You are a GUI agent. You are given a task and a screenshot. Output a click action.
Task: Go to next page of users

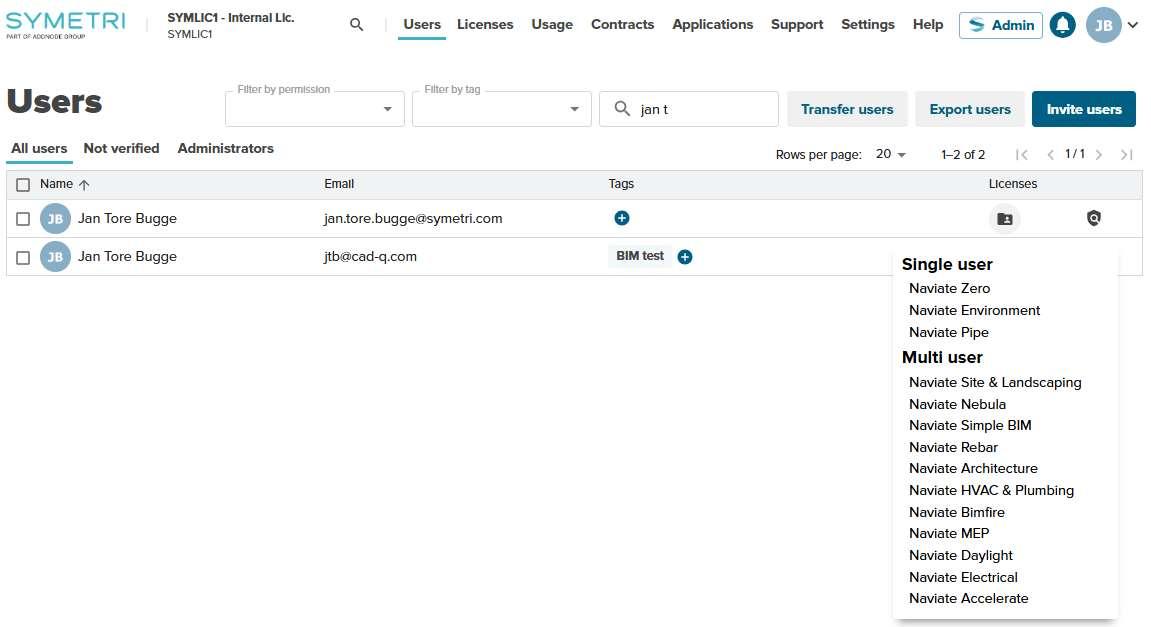pyautogui.click(x=1099, y=154)
